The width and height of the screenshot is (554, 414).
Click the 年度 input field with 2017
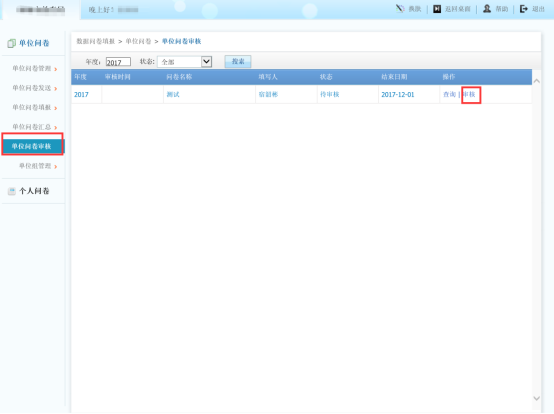pos(118,62)
